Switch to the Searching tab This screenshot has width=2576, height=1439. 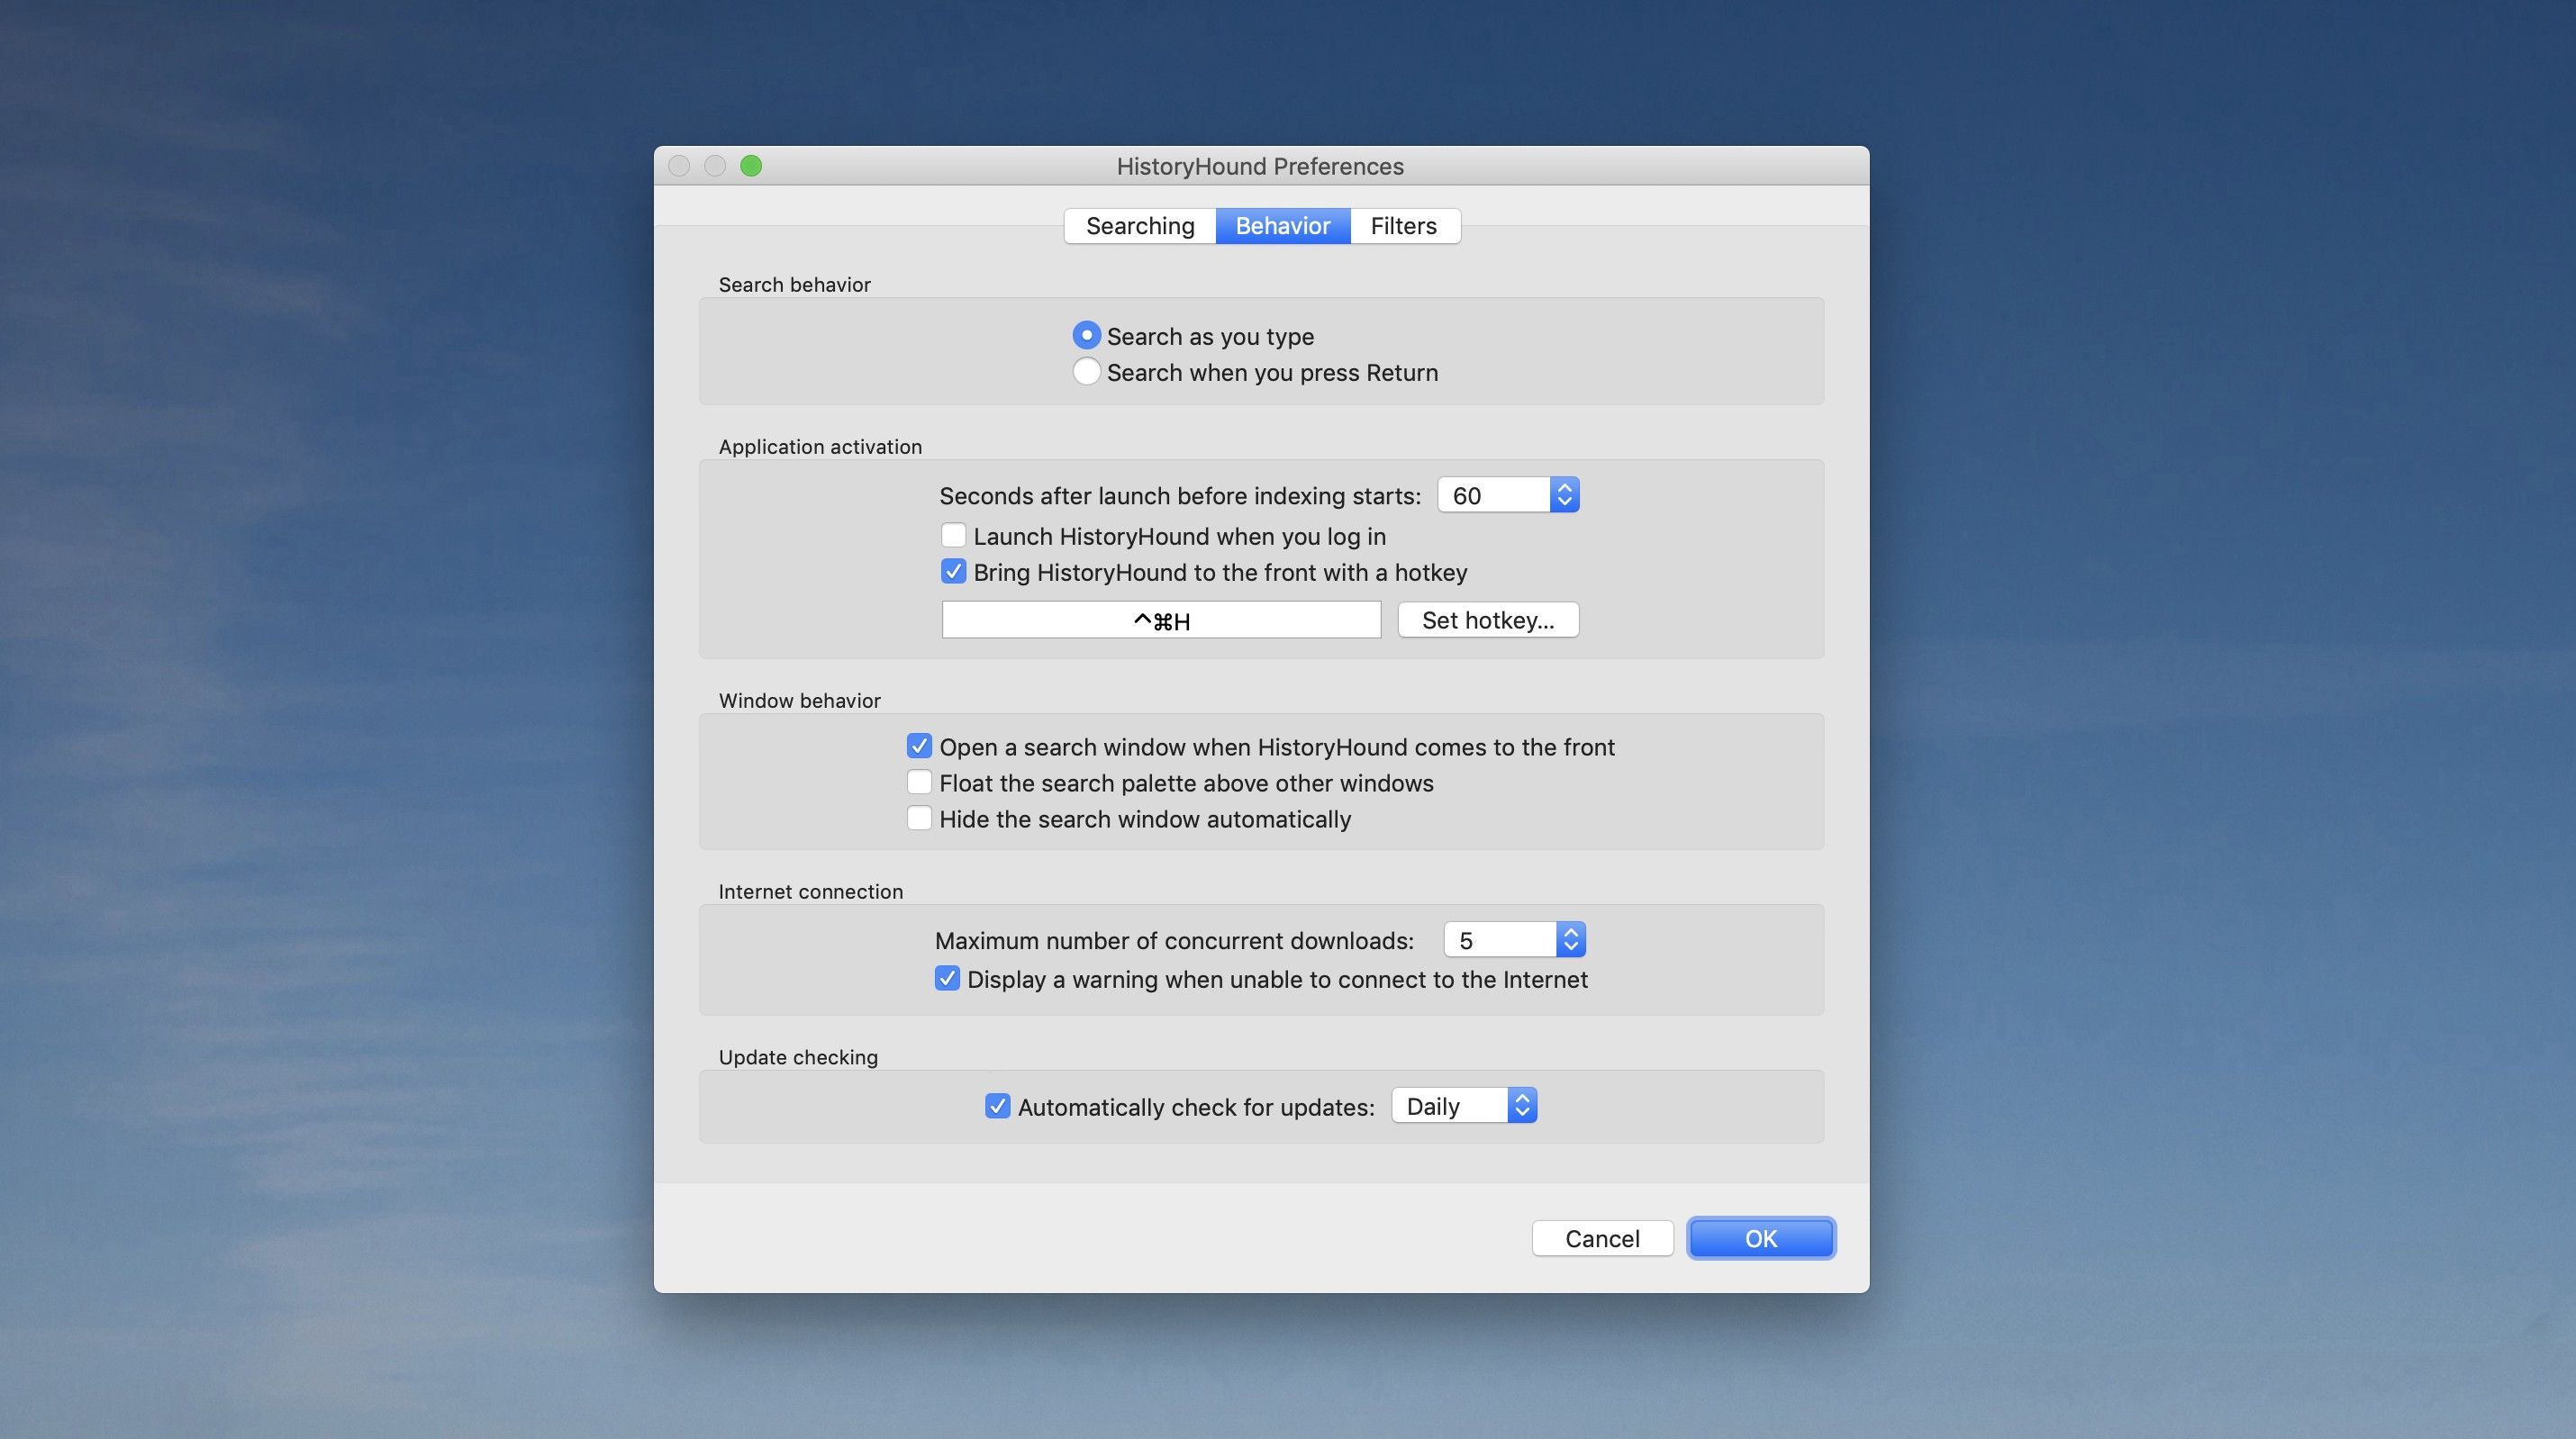click(1140, 226)
